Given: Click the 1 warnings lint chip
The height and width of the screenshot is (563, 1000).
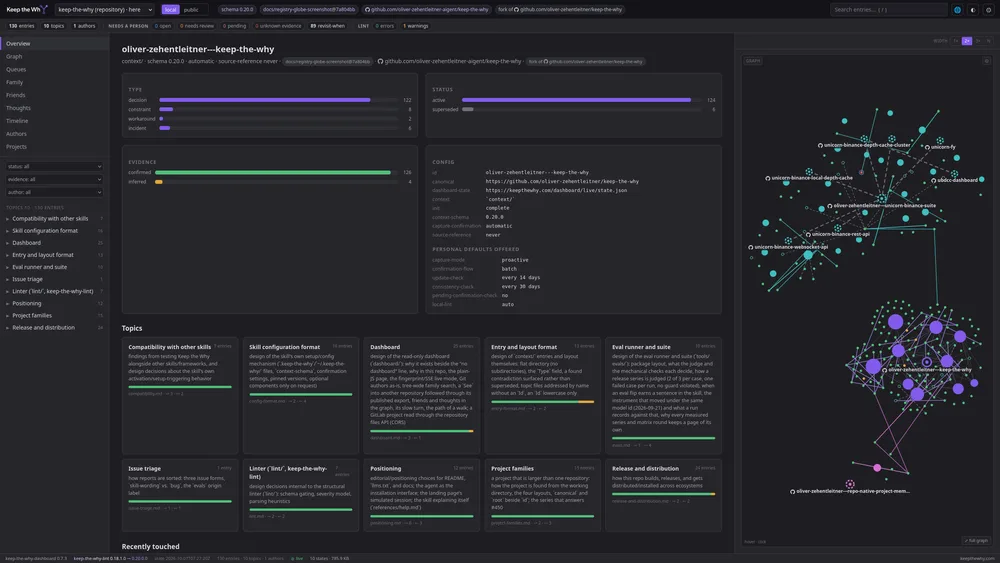Looking at the screenshot, I should point(416,26).
